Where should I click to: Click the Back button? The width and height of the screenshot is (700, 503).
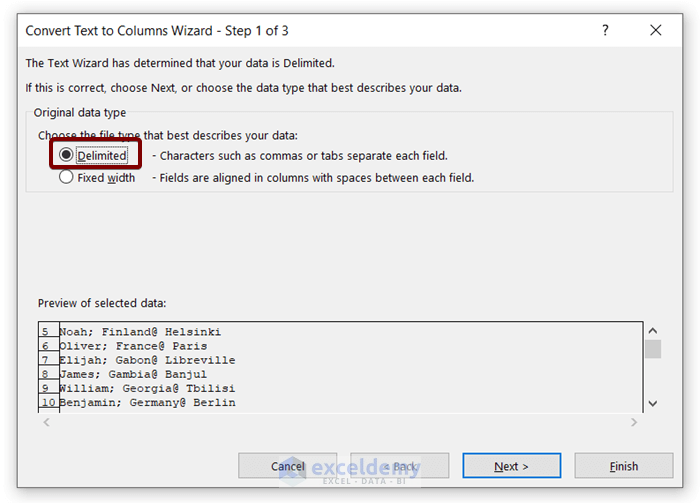(400, 466)
